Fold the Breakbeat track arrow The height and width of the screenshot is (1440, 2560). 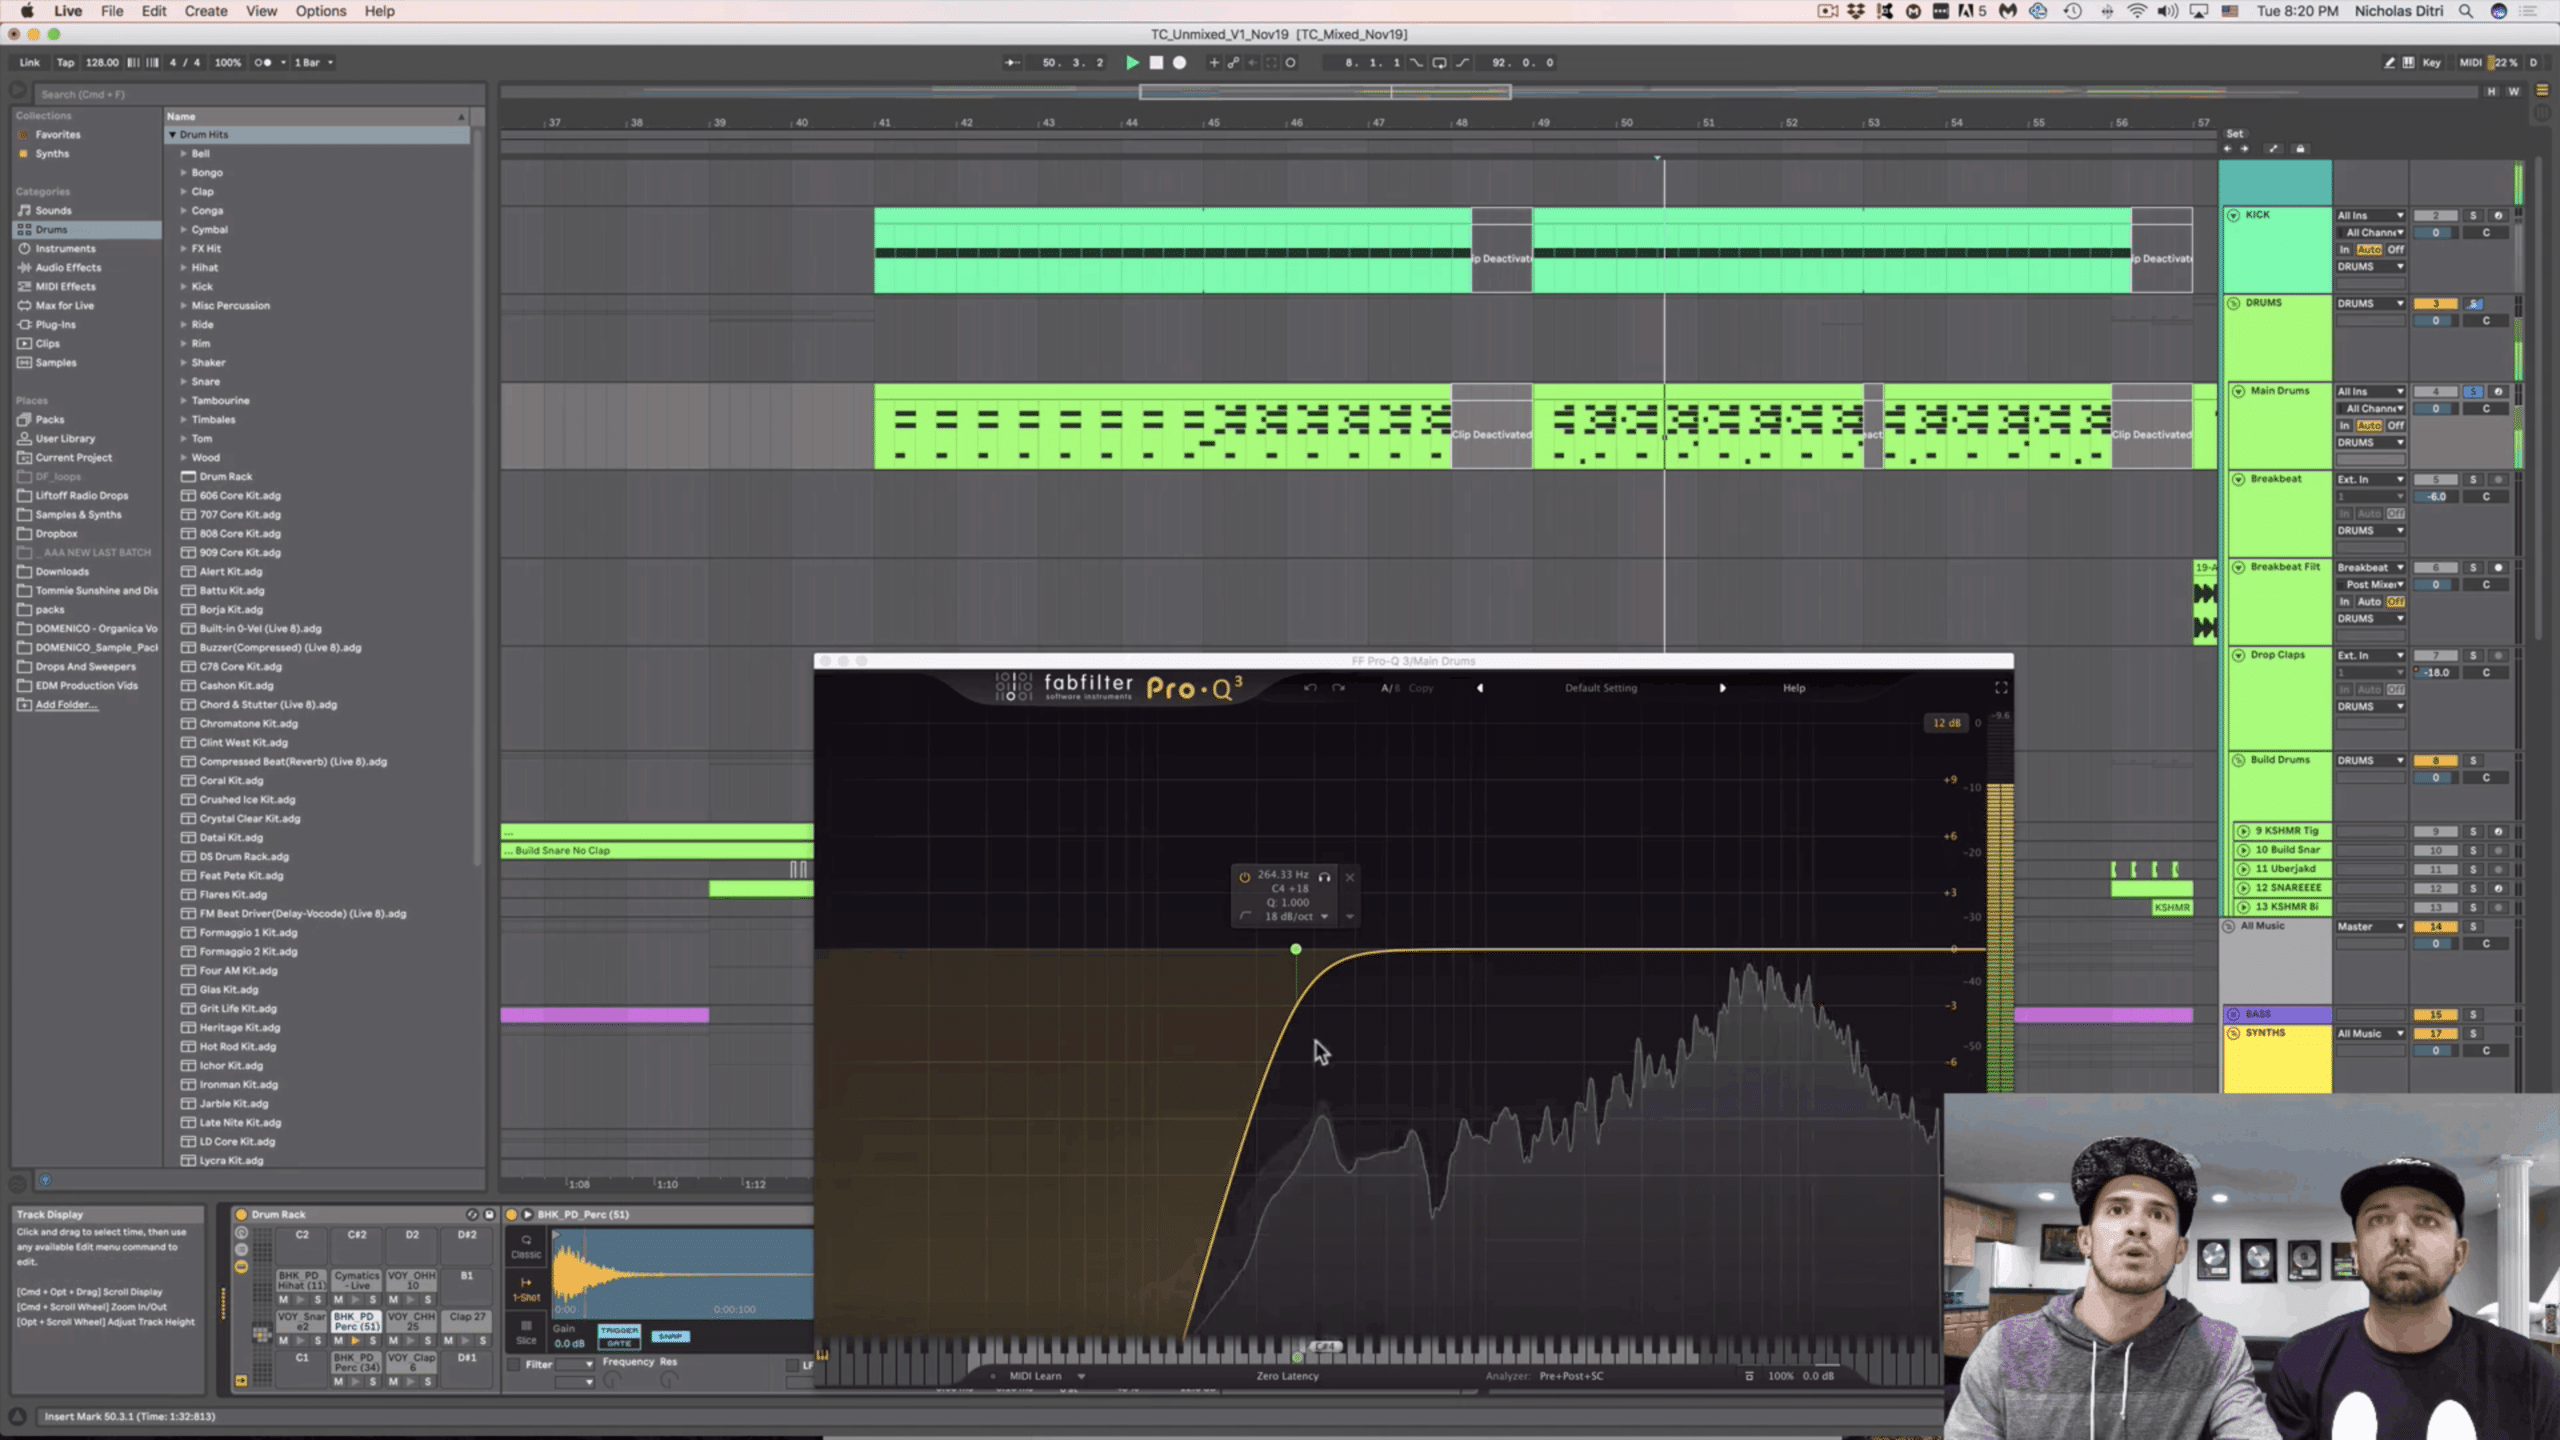pos(2239,479)
